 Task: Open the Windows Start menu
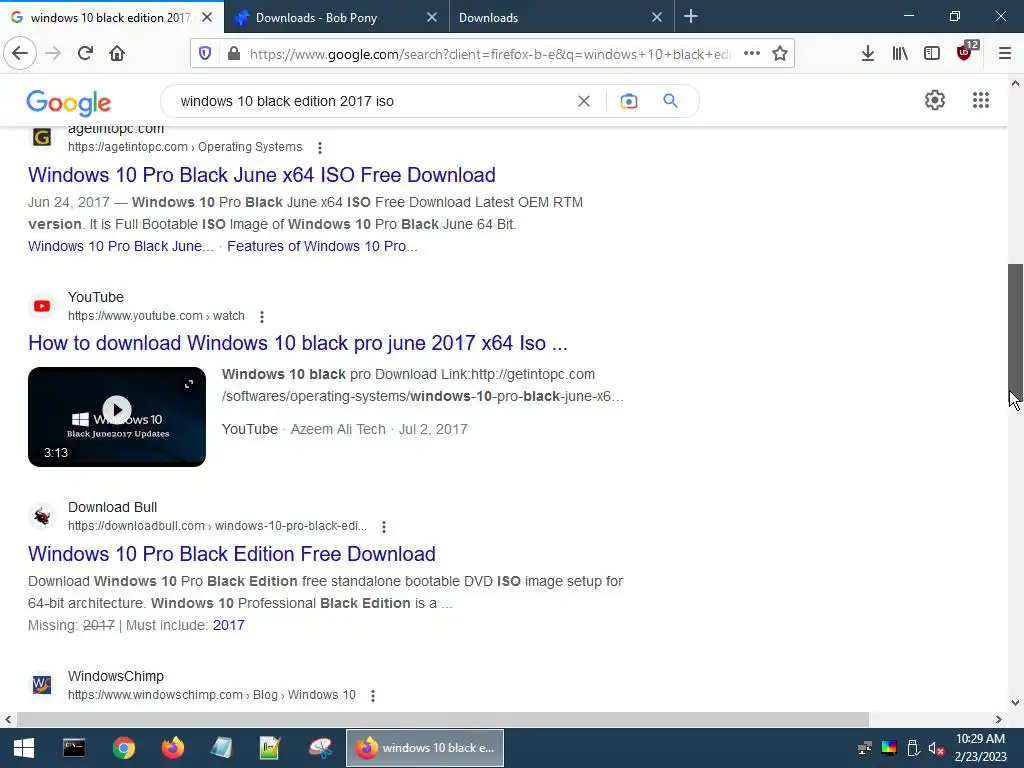coord(24,748)
